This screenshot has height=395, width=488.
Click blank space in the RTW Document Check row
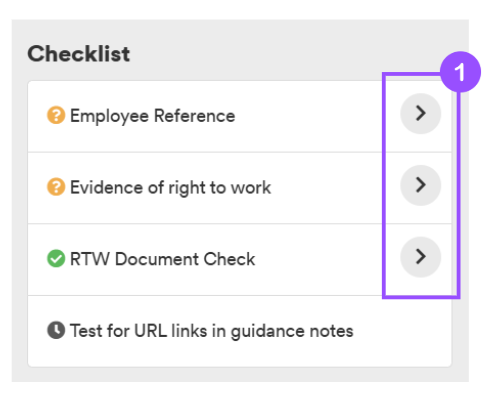pyautogui.click(x=317, y=259)
